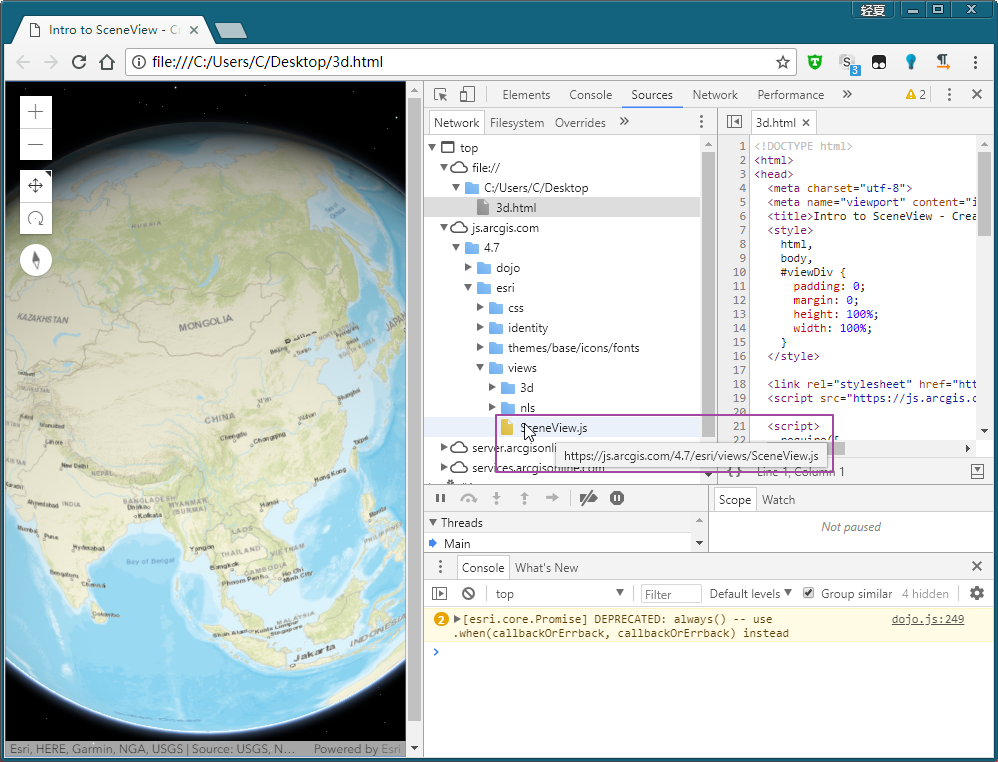The image size is (998, 762).
Task: Show more DevTools tabs chevron
Action: [x=847, y=94]
